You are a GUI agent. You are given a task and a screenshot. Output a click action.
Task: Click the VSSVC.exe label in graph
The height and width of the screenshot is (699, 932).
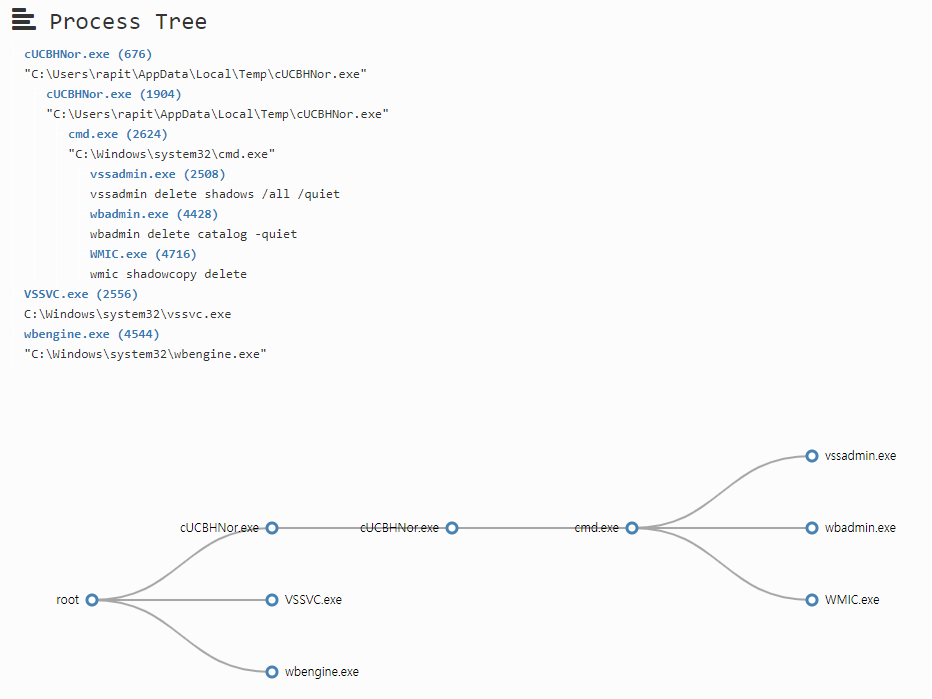point(313,600)
